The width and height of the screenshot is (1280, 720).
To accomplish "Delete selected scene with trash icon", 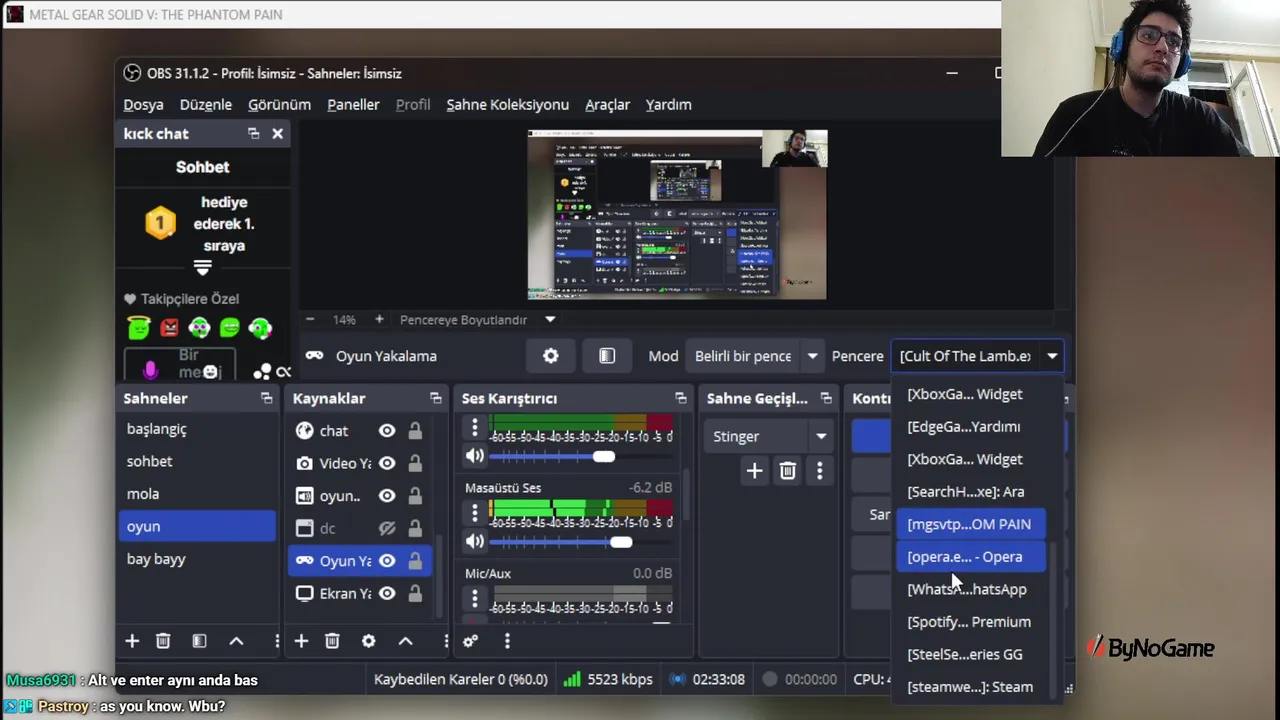I will pos(163,641).
